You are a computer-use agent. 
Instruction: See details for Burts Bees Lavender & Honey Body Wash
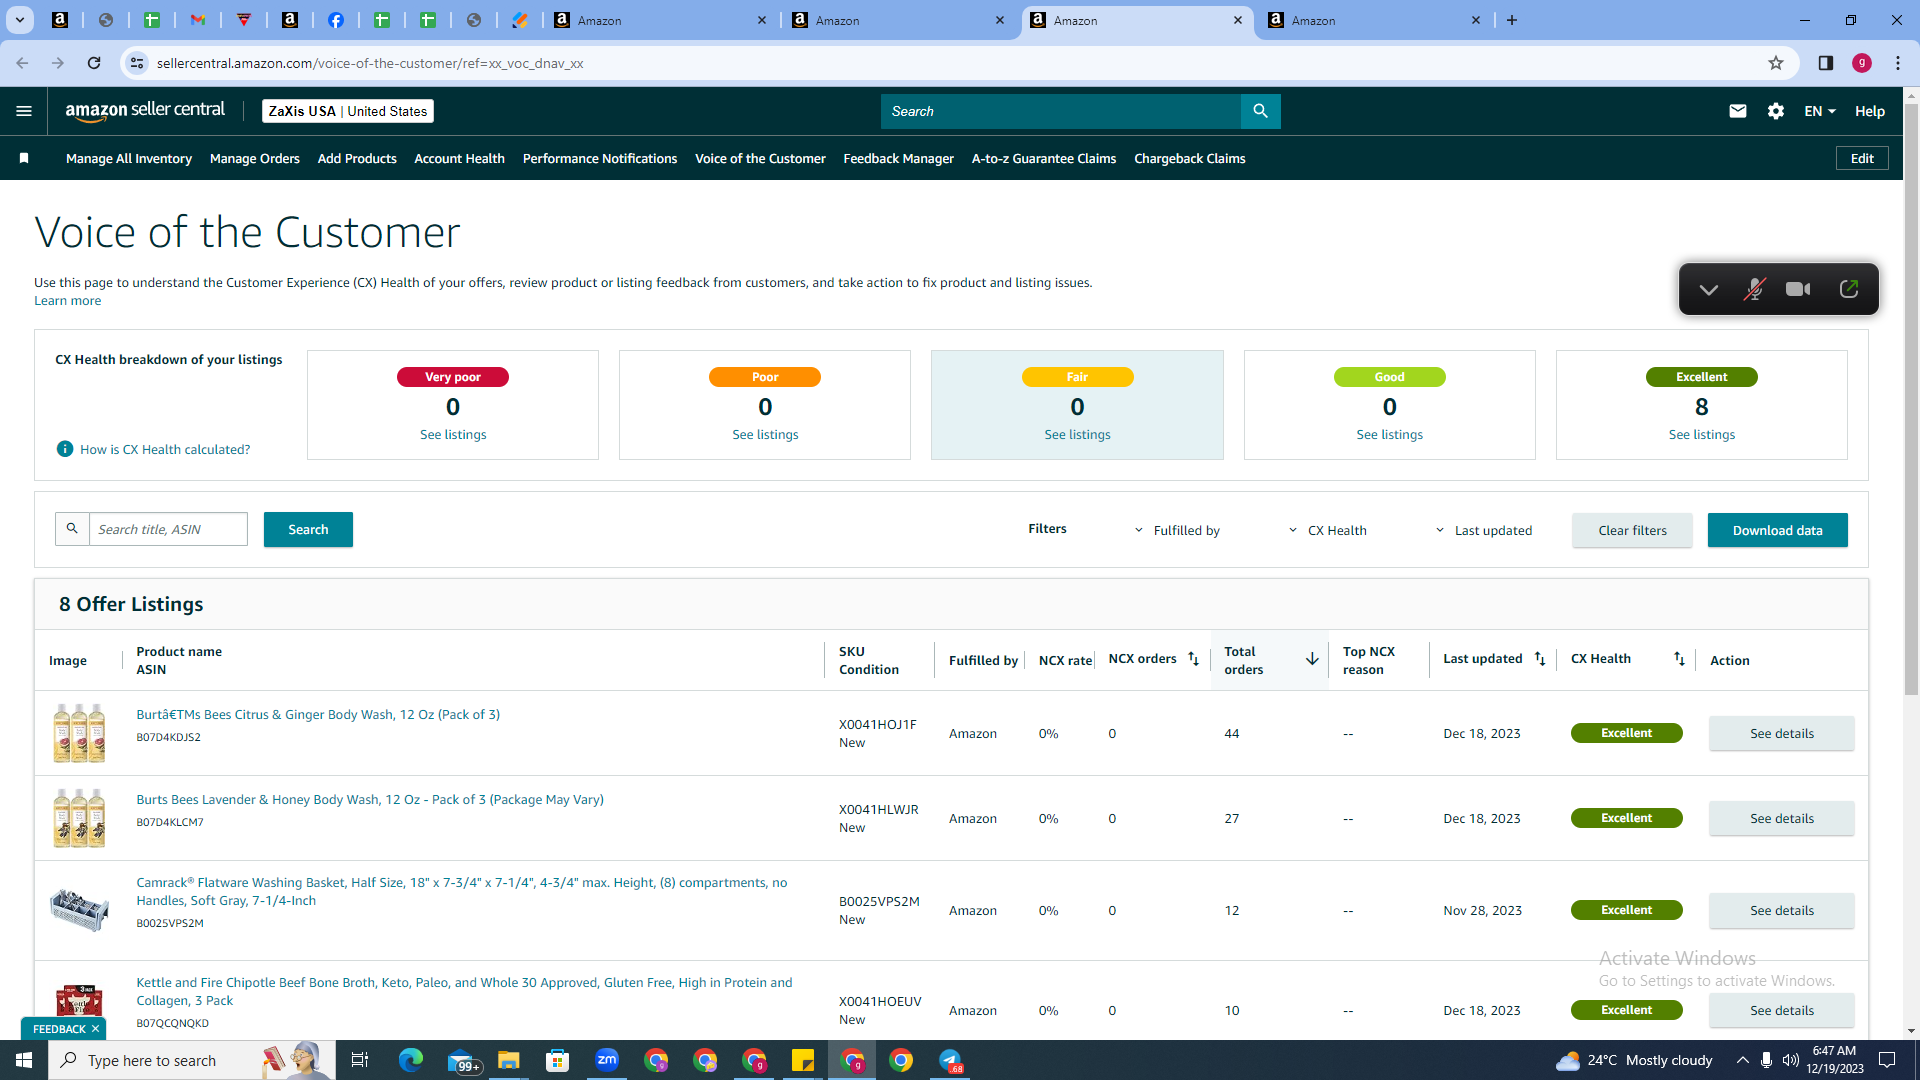[x=1781, y=818]
